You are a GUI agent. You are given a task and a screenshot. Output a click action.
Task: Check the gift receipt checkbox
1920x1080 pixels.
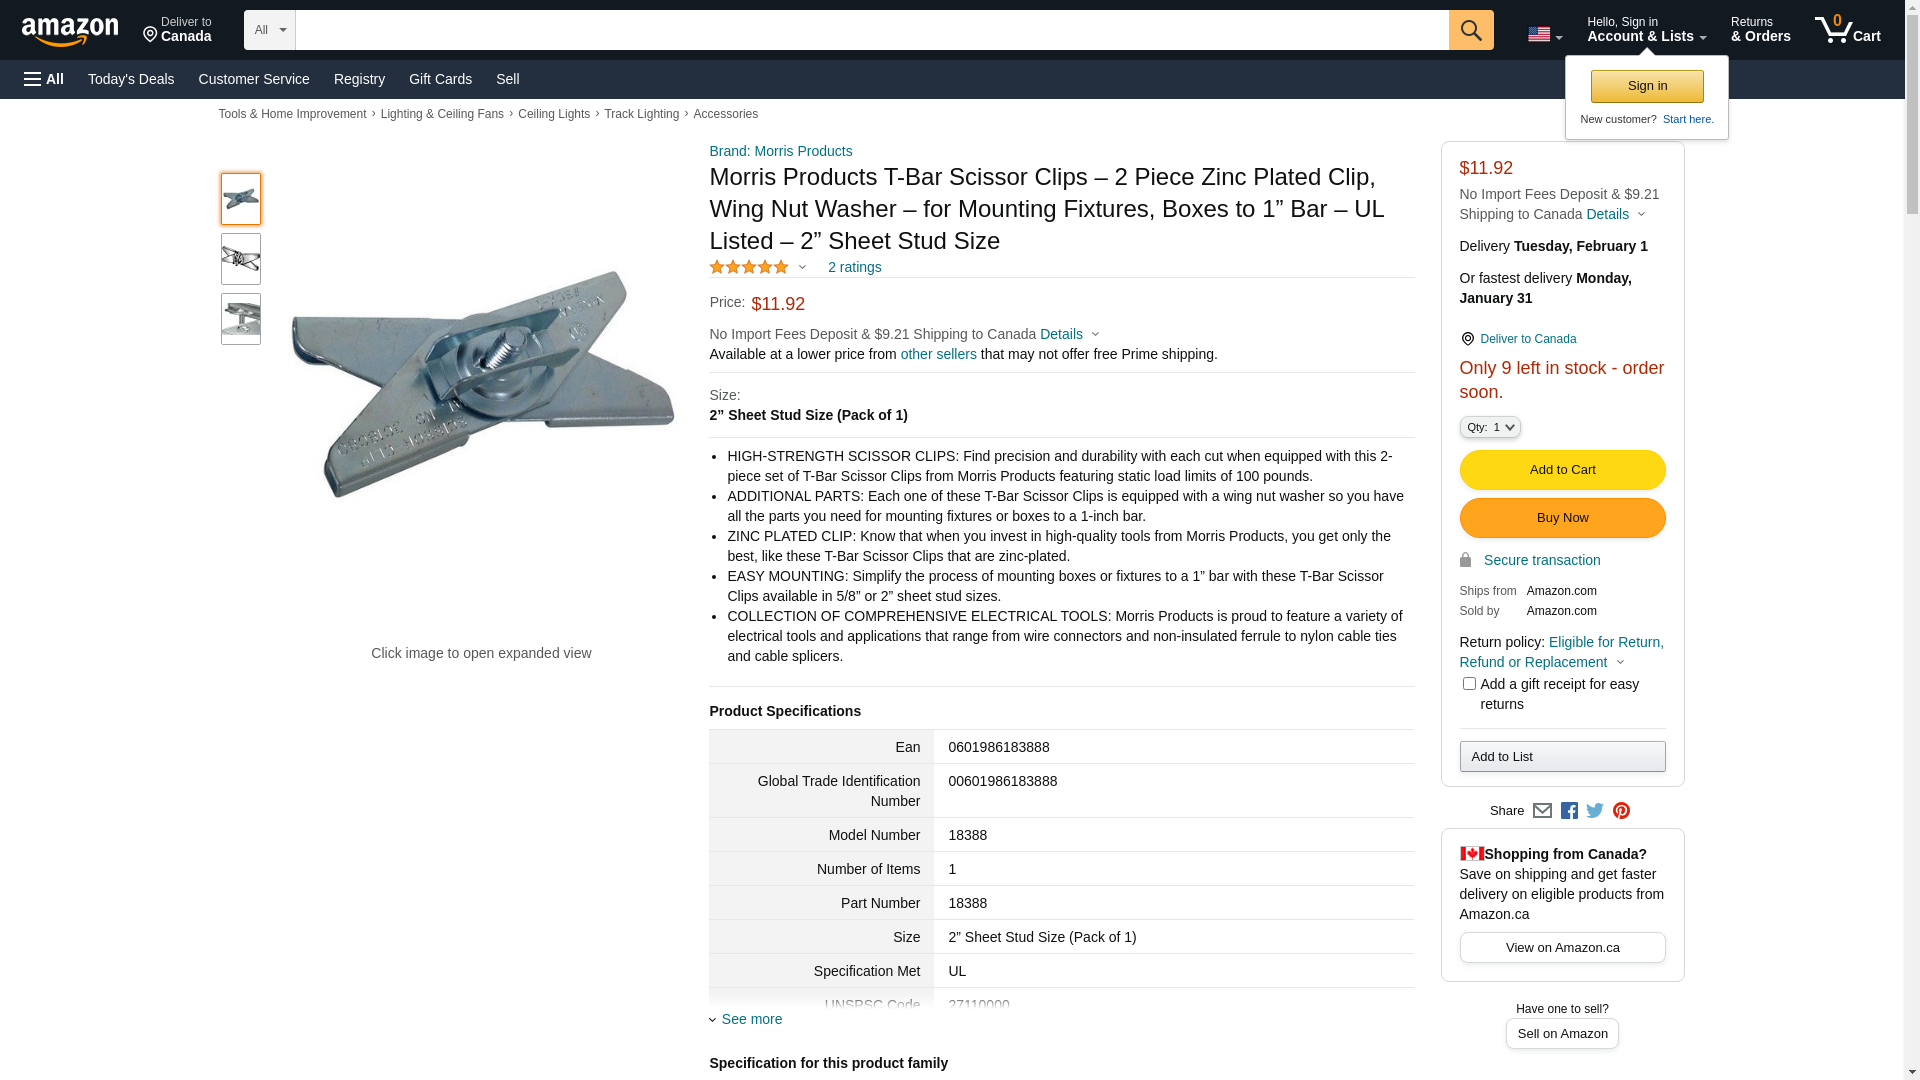pos(1469,684)
